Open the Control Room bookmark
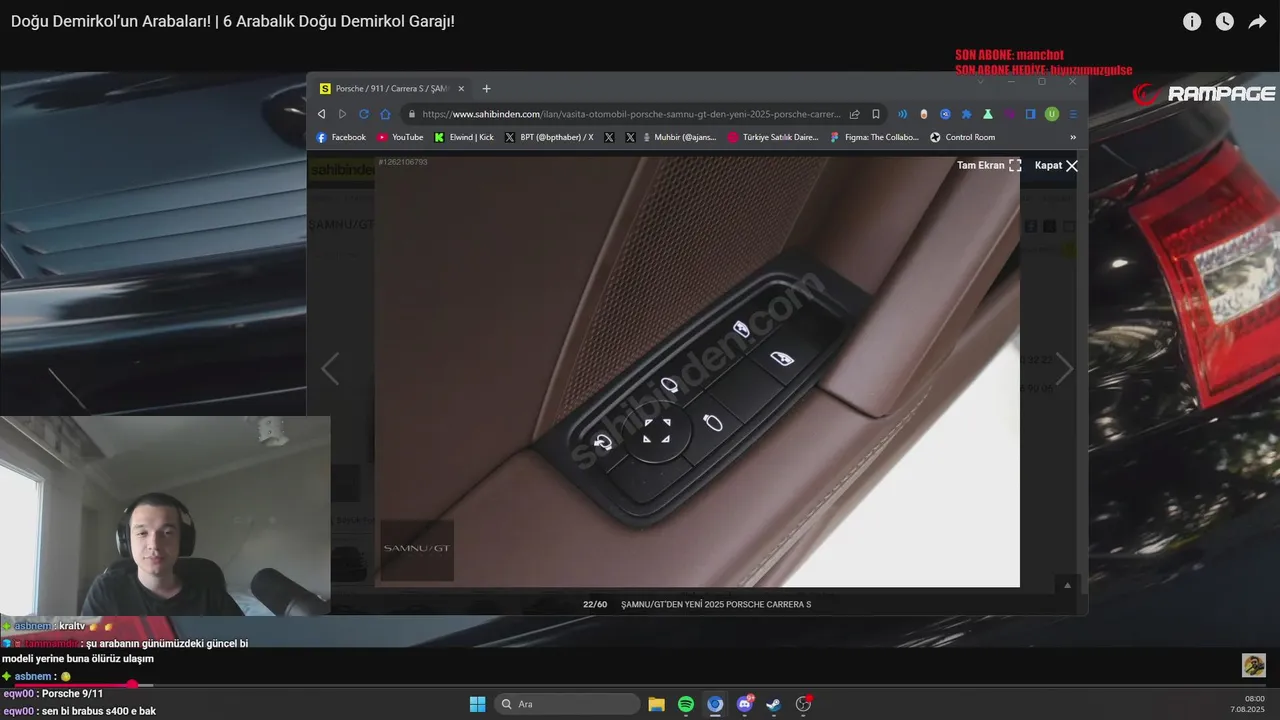This screenshot has width=1280, height=720. [x=962, y=137]
